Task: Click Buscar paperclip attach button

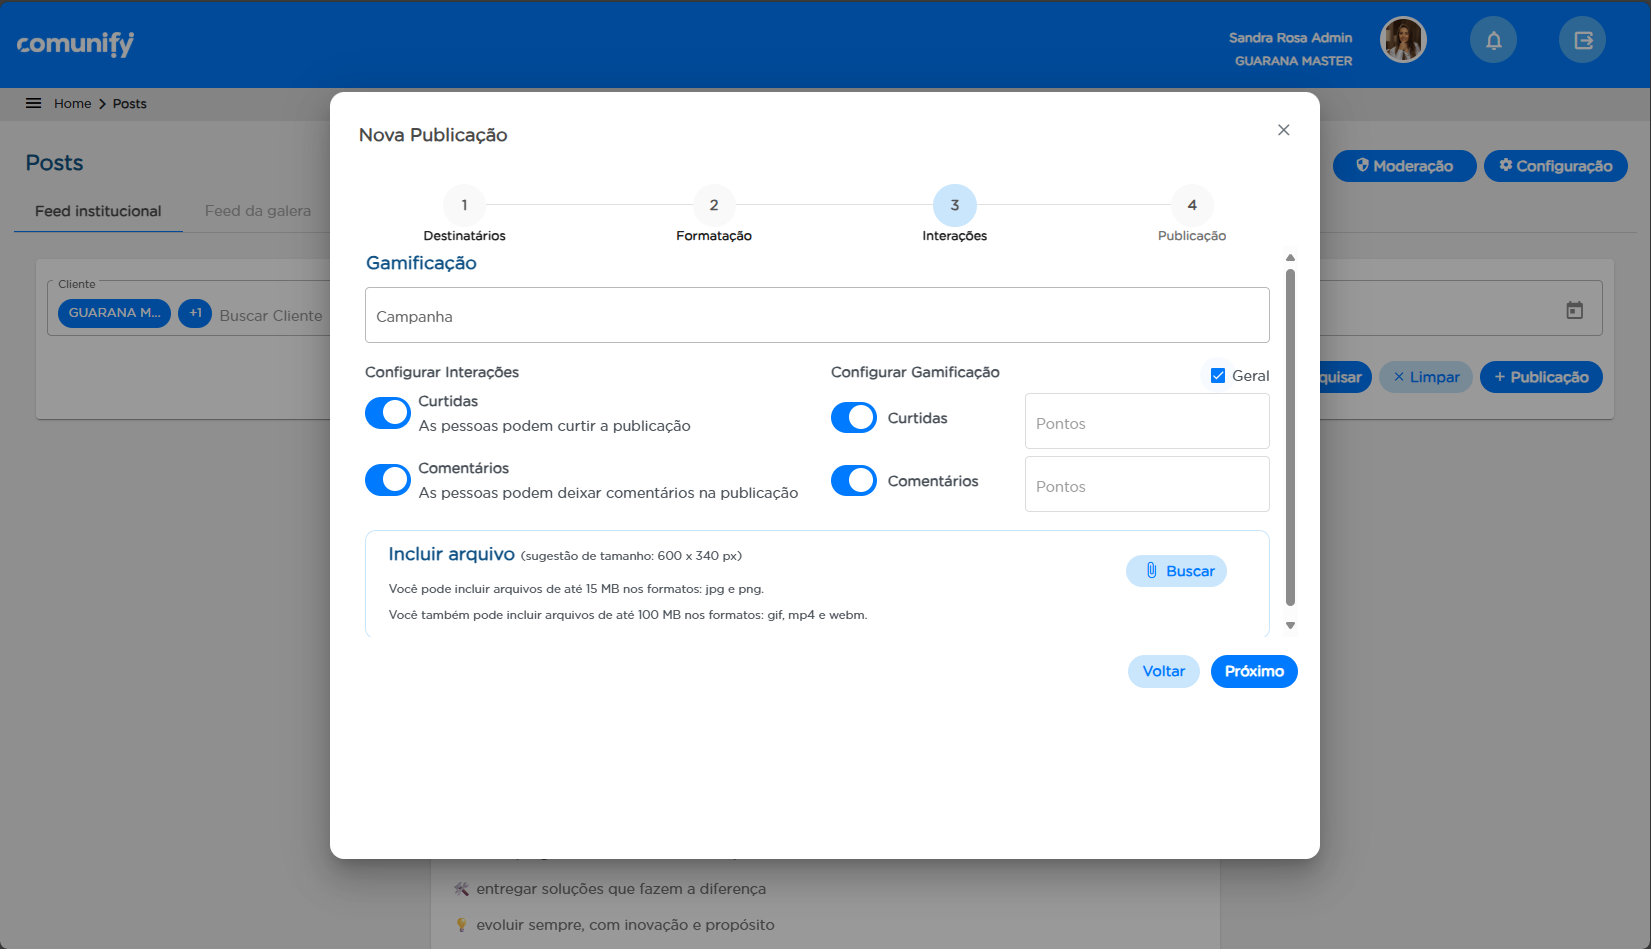Action: click(1176, 571)
